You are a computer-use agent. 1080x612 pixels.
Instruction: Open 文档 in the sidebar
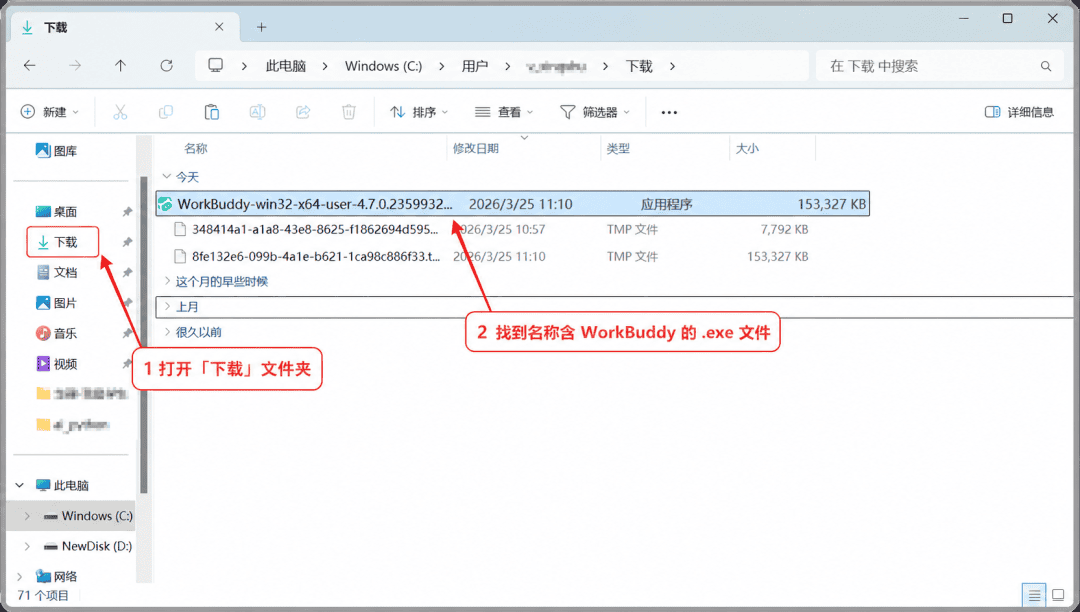[x=56, y=272]
